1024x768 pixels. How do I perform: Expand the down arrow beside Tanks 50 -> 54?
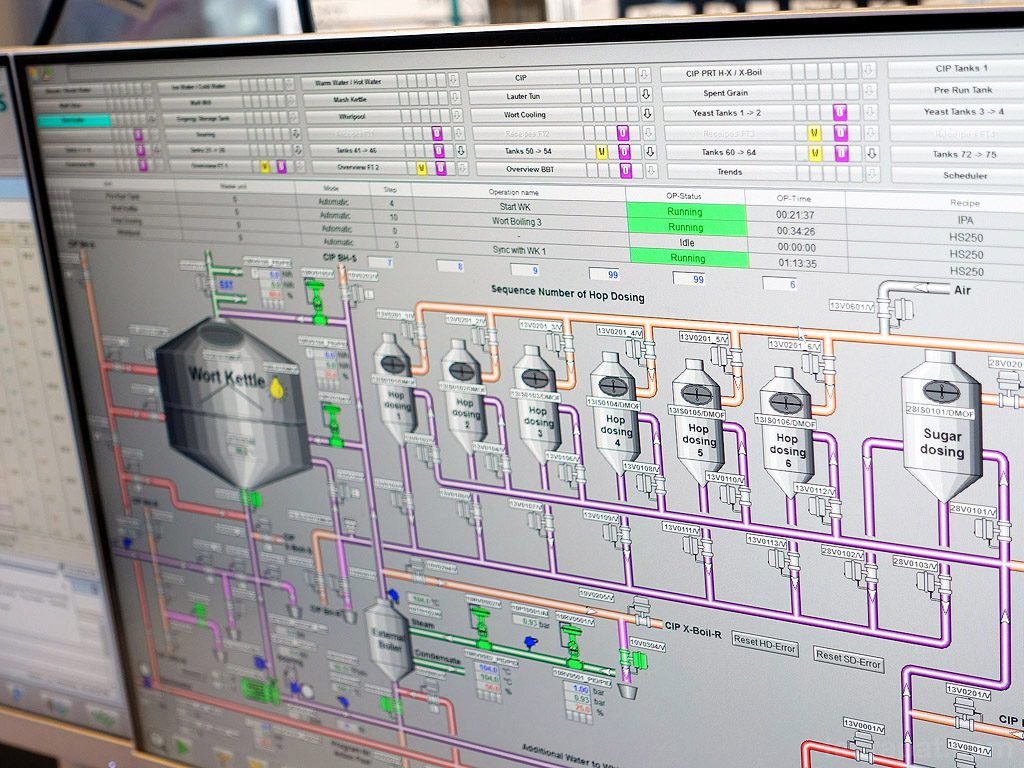(650, 152)
